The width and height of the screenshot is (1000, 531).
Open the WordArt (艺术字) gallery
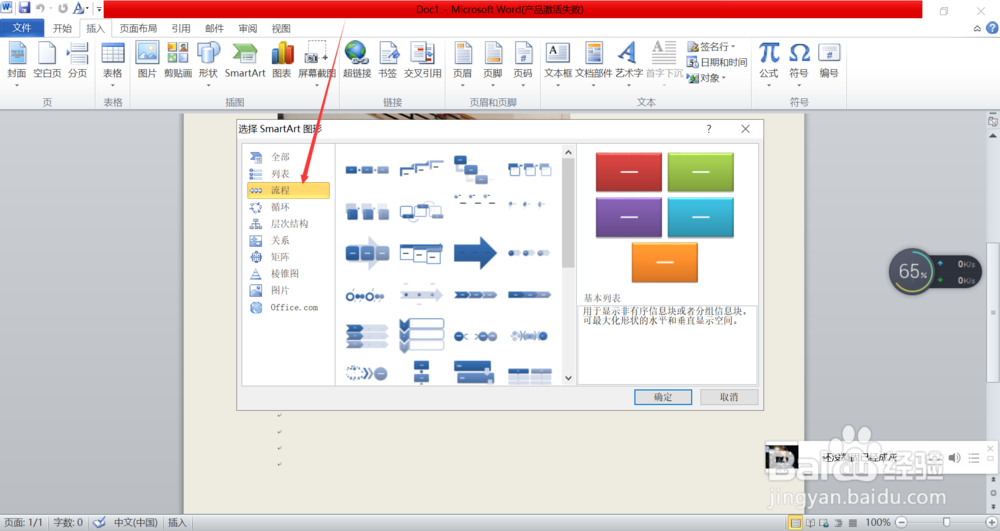click(x=629, y=63)
